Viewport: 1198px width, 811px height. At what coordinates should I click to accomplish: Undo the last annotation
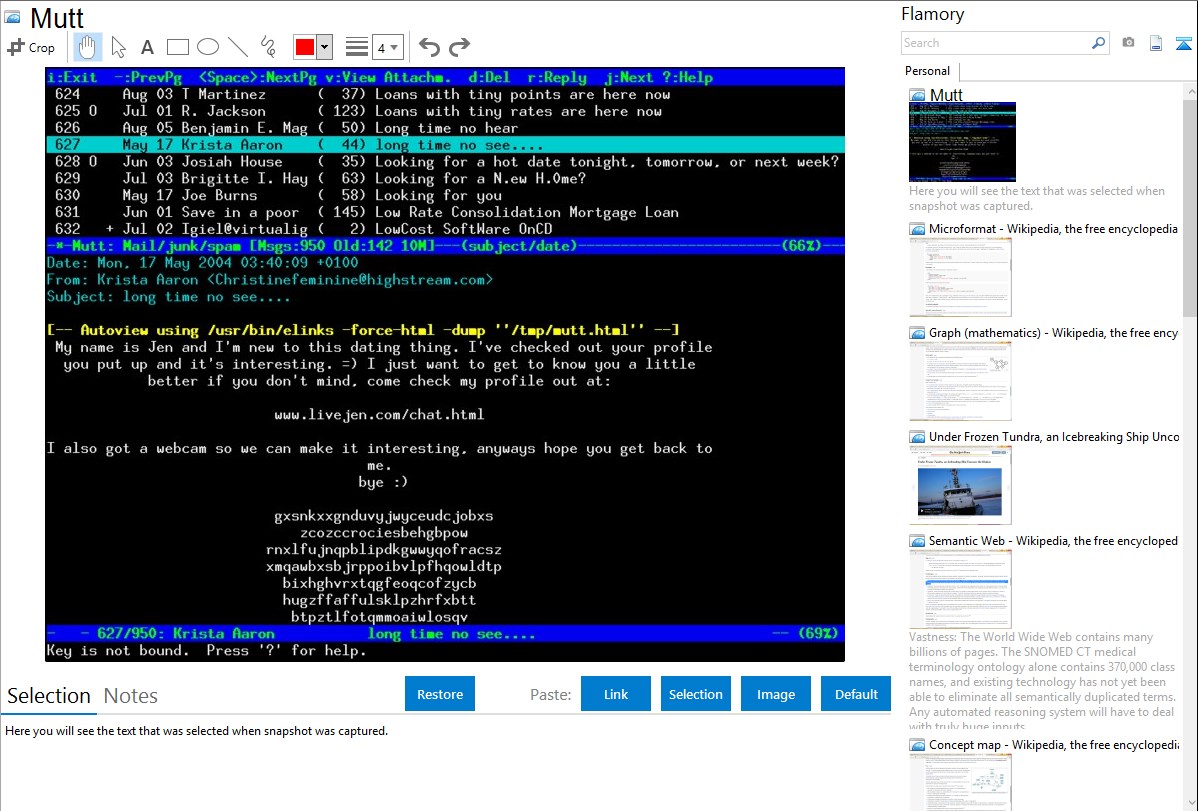click(x=429, y=47)
